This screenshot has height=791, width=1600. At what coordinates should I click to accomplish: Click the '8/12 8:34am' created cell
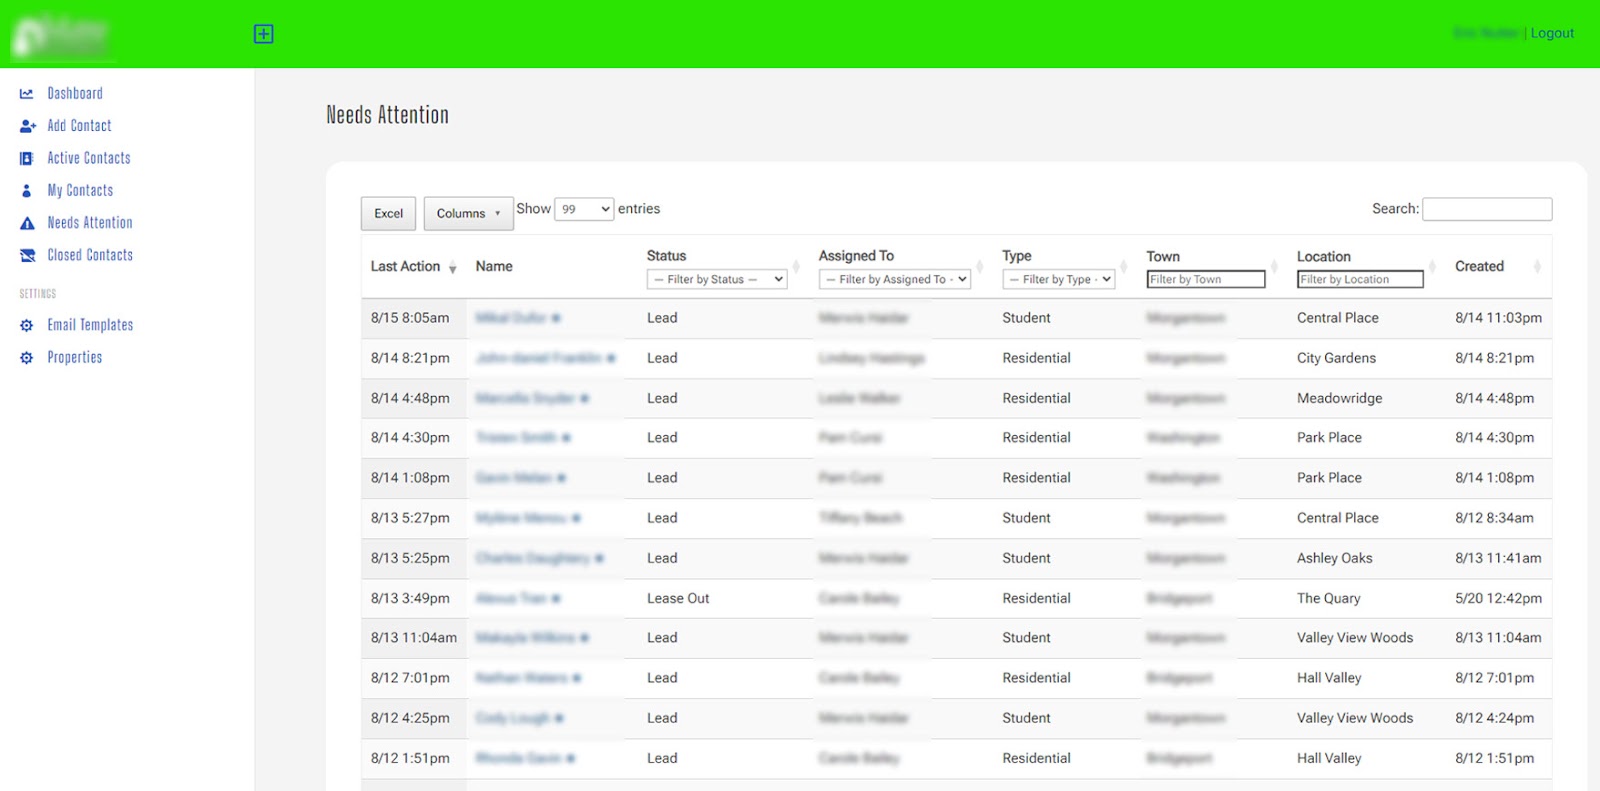1494,518
